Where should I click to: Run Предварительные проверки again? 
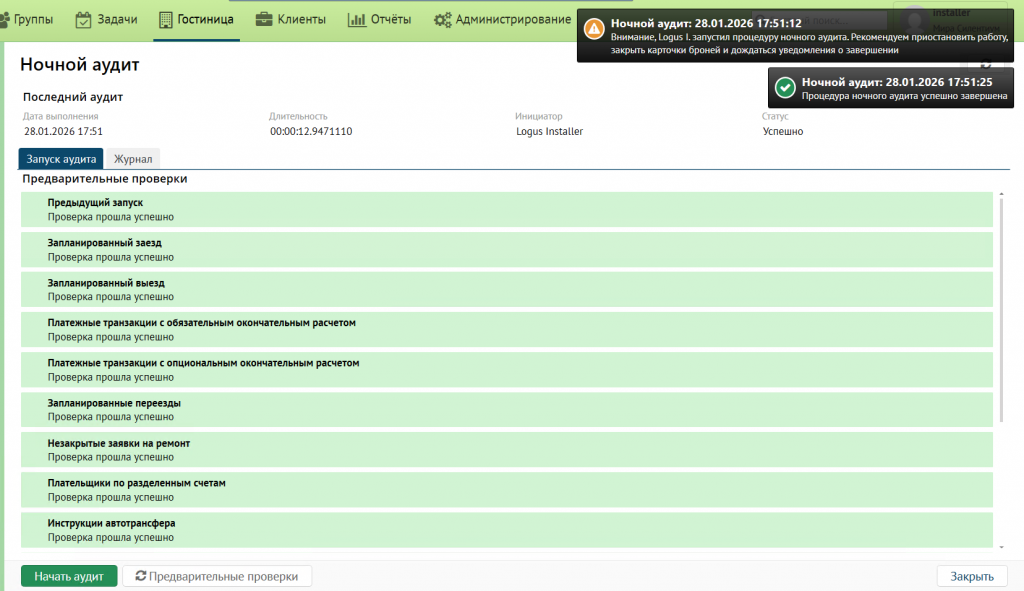point(217,576)
